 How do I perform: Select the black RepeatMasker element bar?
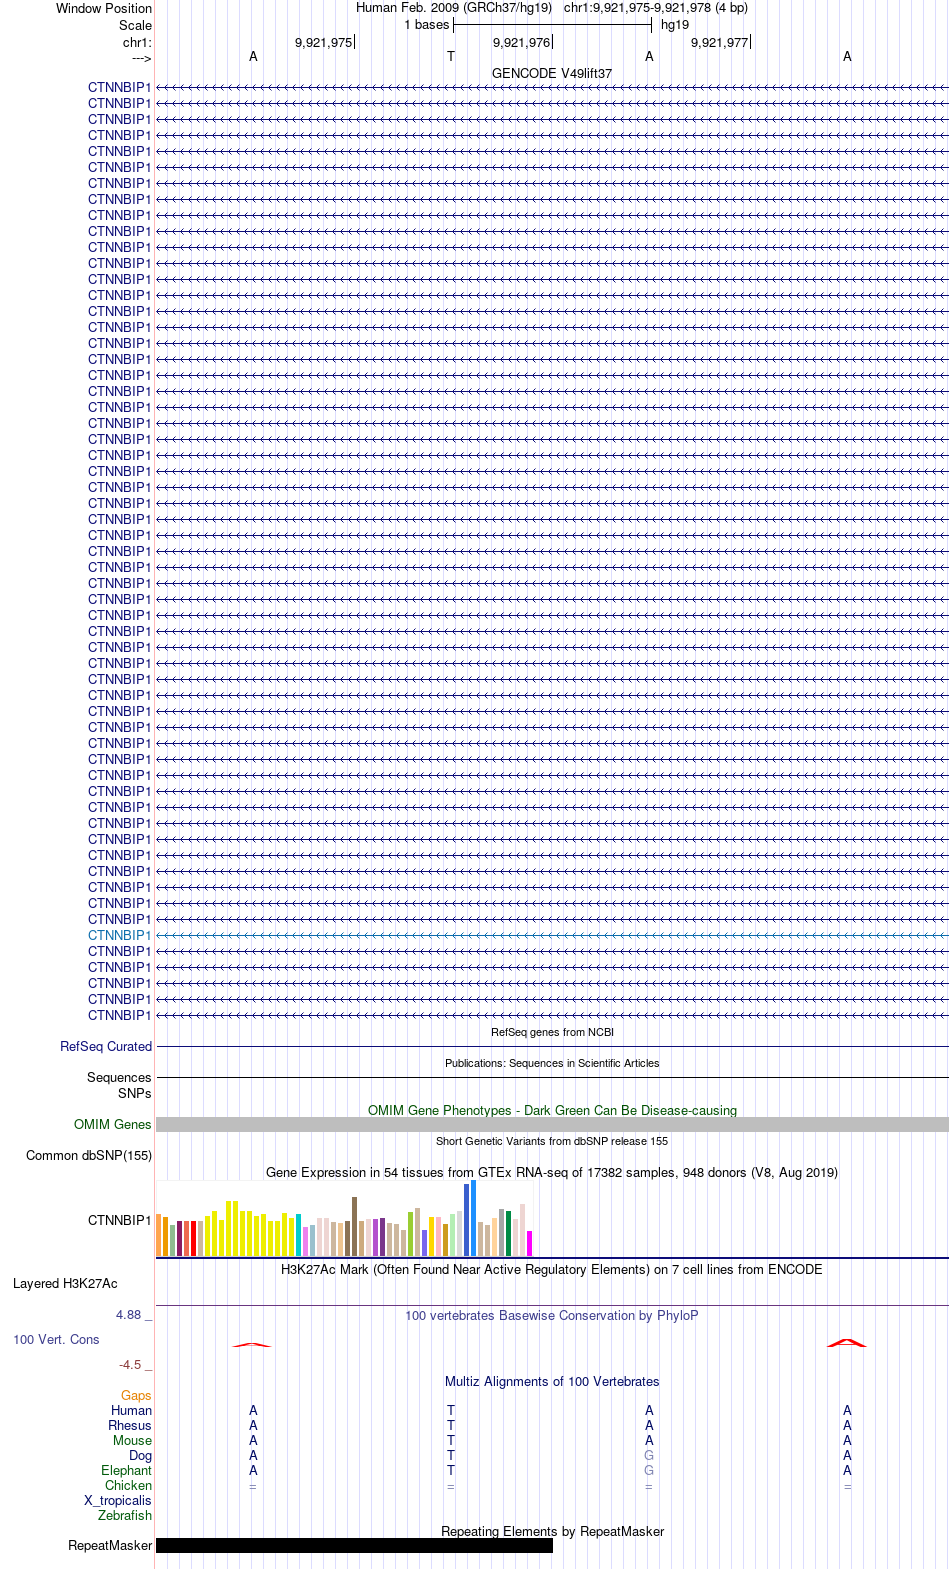[354, 1545]
